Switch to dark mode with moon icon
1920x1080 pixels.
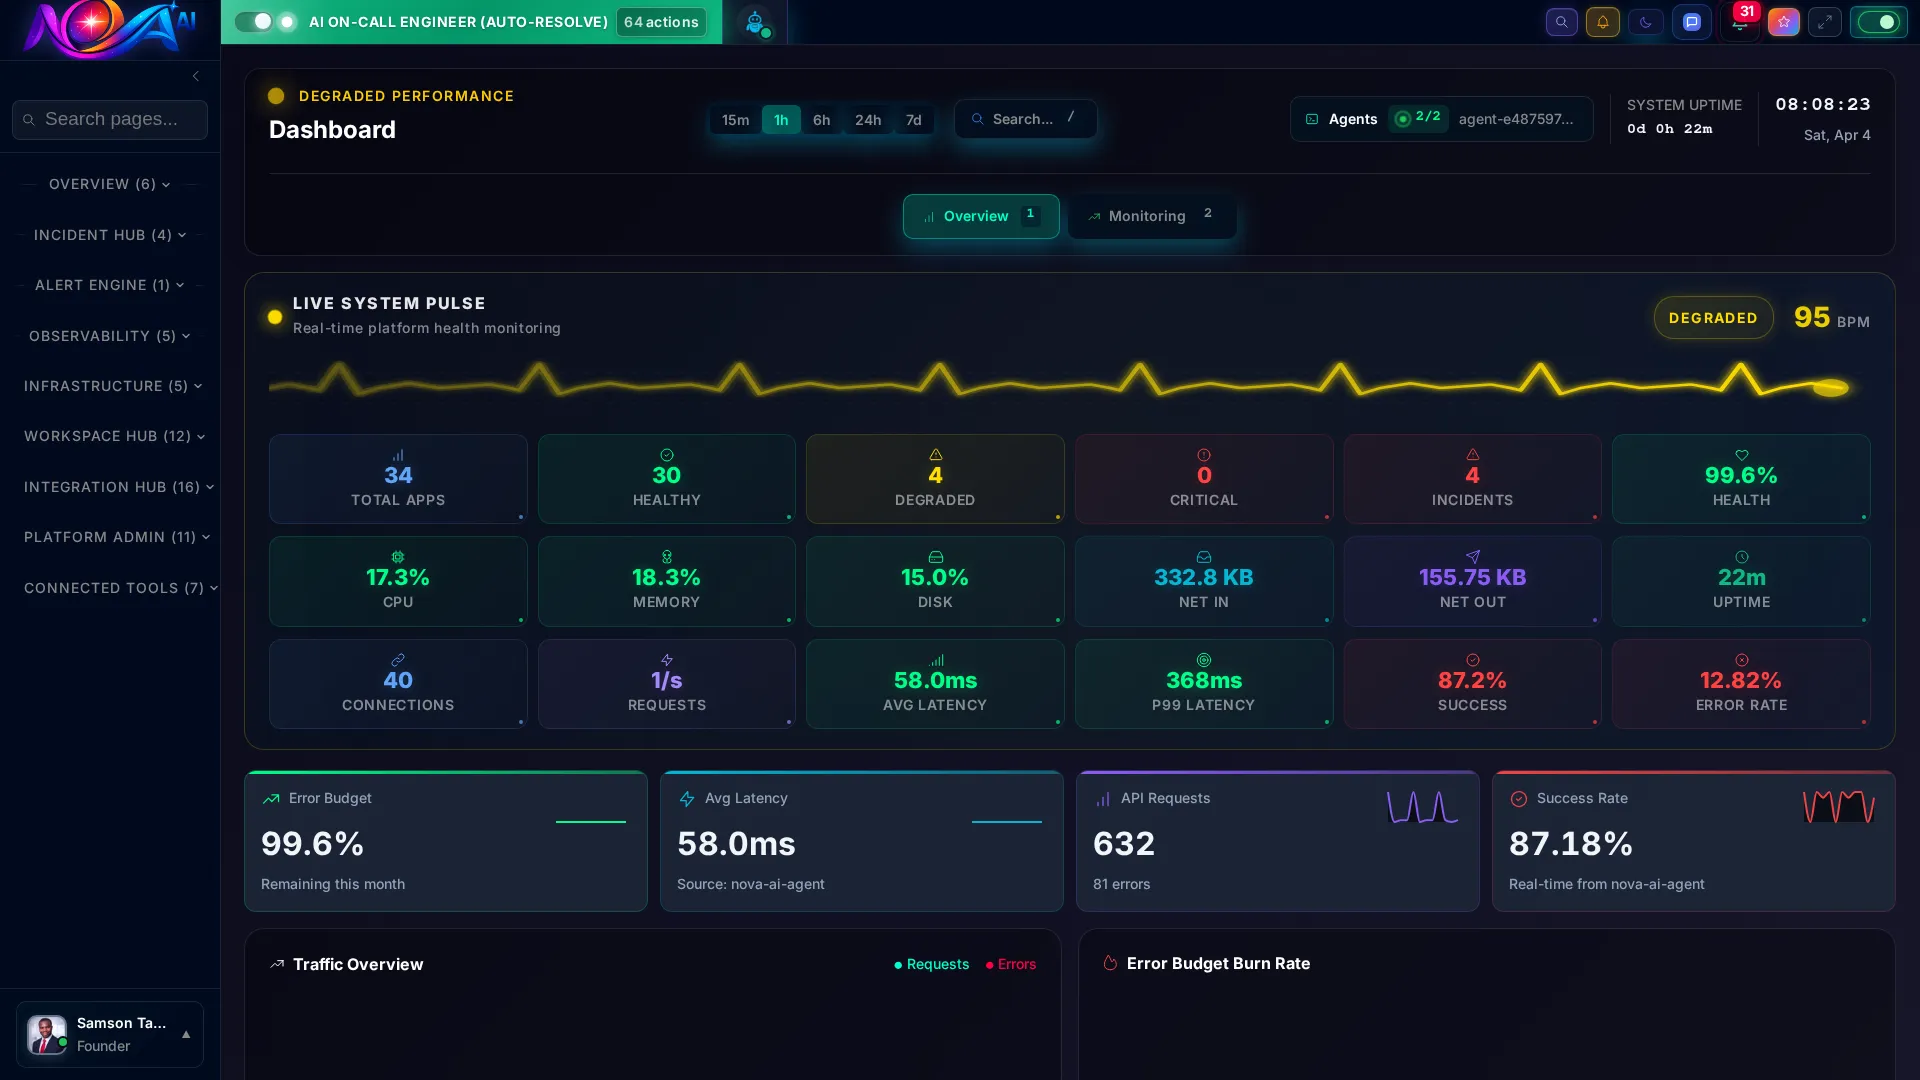click(1645, 22)
